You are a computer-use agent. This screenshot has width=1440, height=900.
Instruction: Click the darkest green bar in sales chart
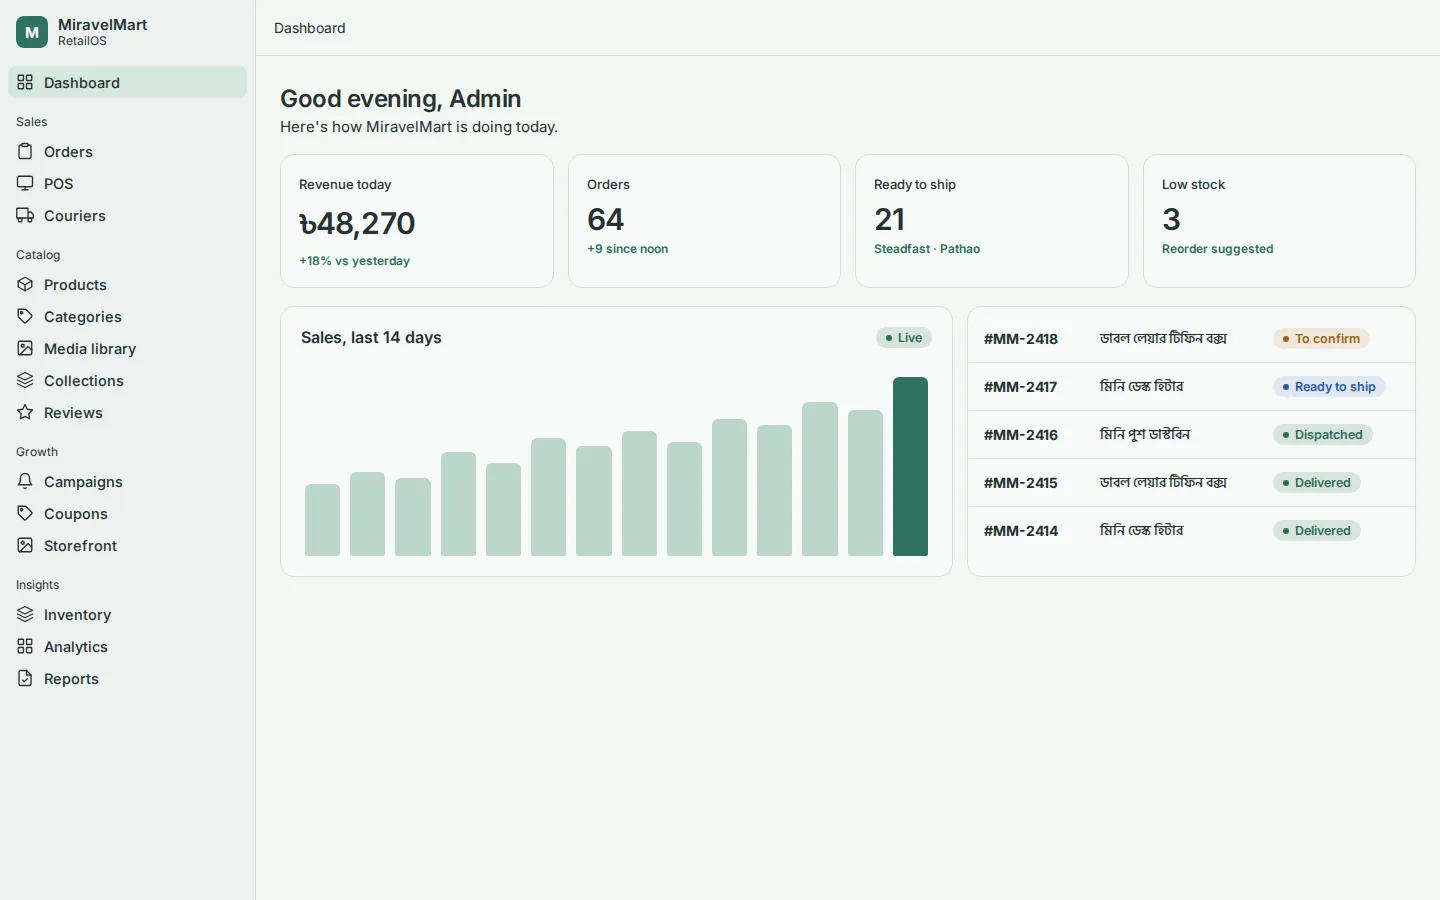(x=910, y=466)
